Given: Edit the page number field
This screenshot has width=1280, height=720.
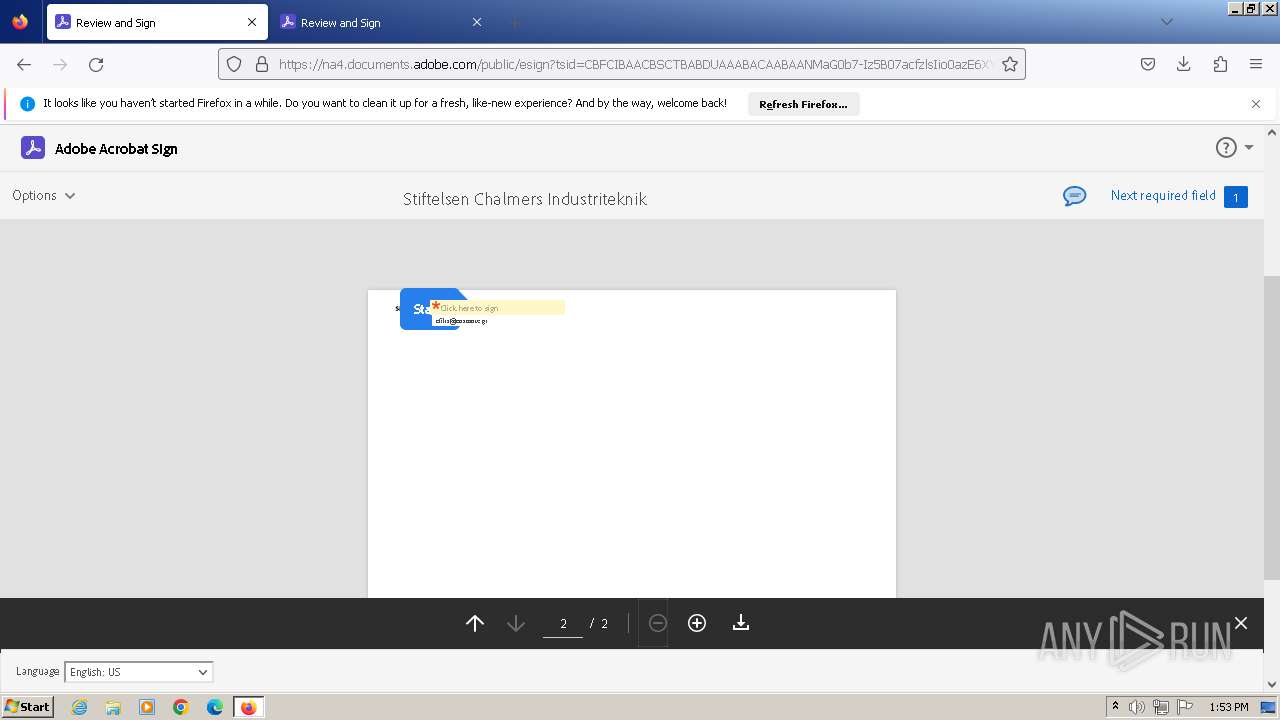Looking at the screenshot, I should (563, 624).
